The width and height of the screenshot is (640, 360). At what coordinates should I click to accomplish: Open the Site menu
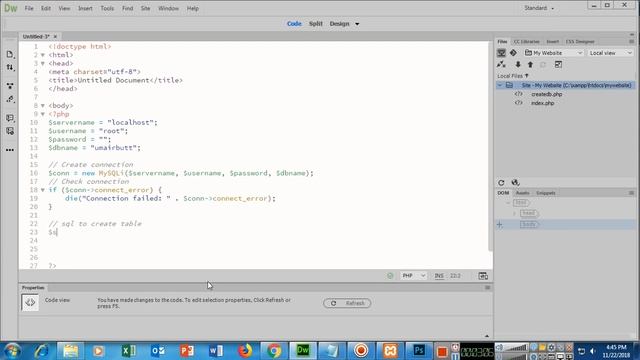(x=145, y=8)
